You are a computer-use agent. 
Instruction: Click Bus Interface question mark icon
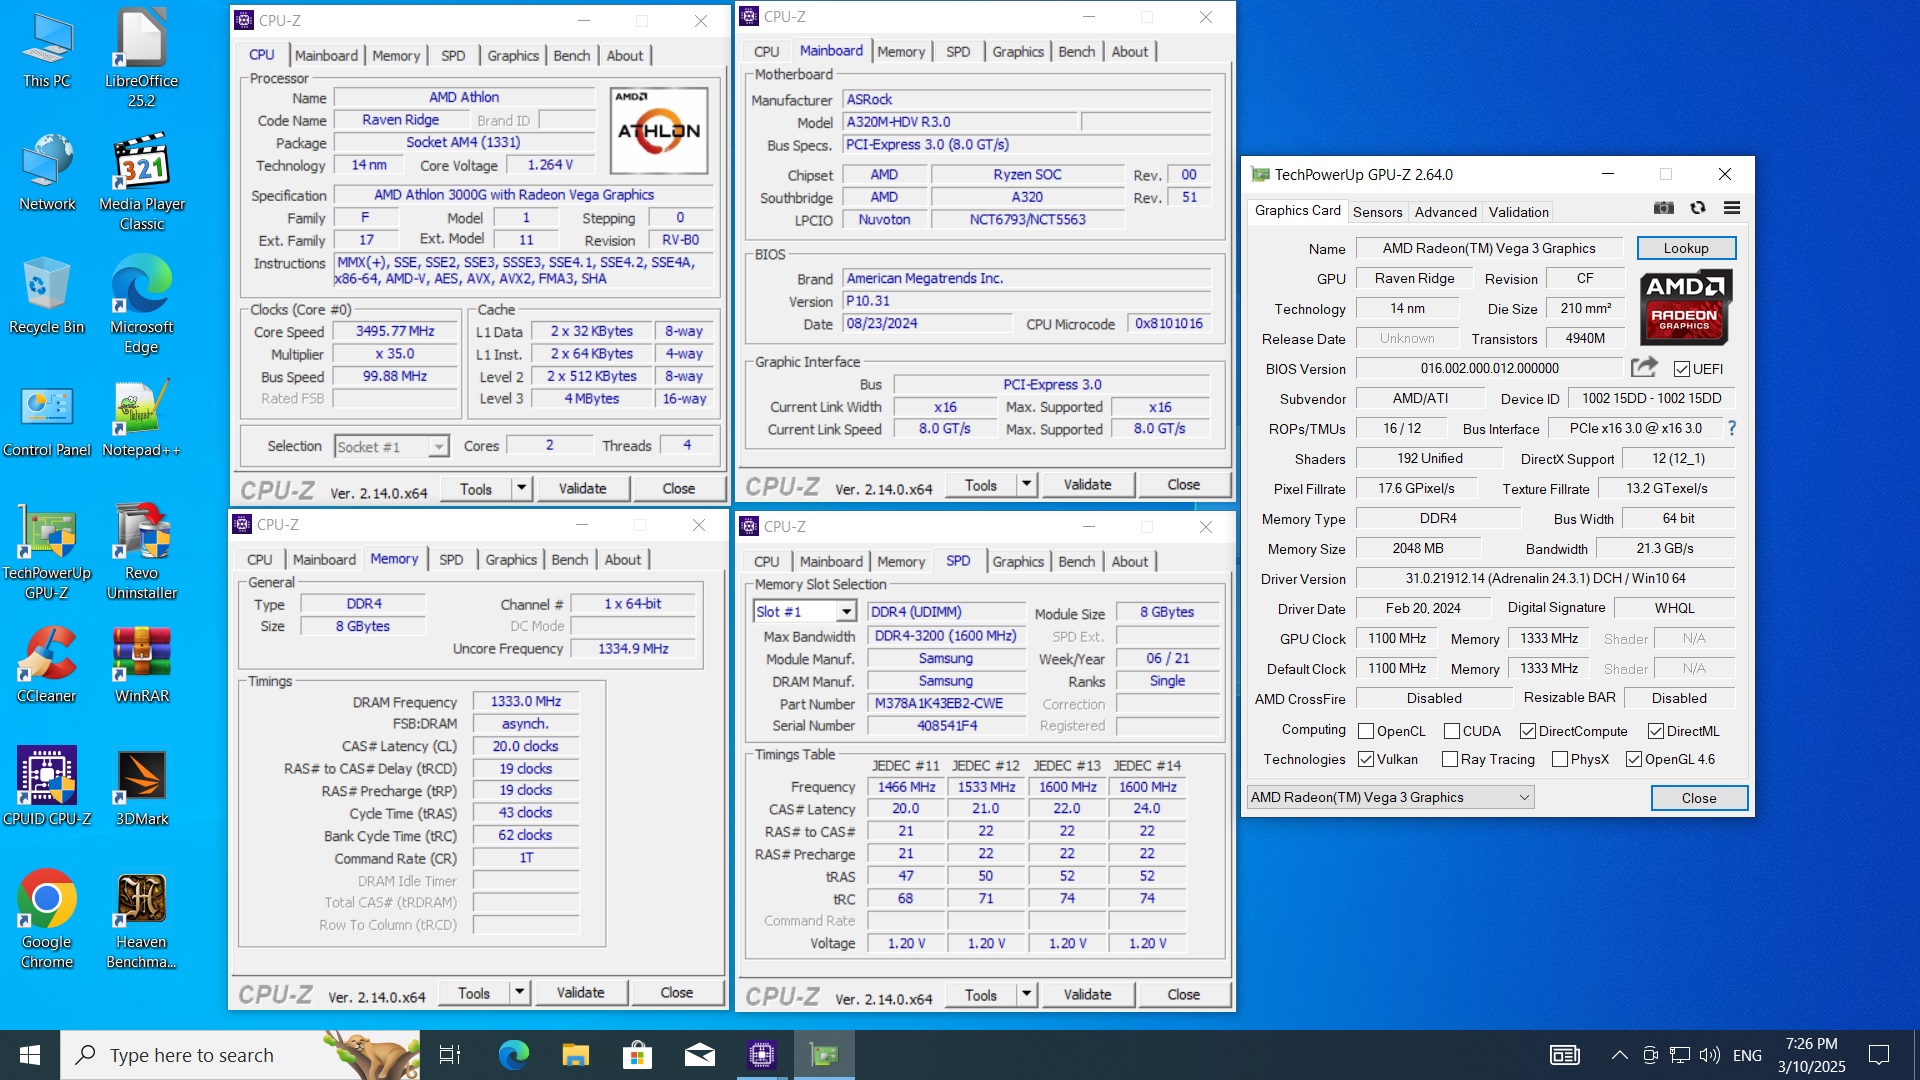(x=1732, y=428)
